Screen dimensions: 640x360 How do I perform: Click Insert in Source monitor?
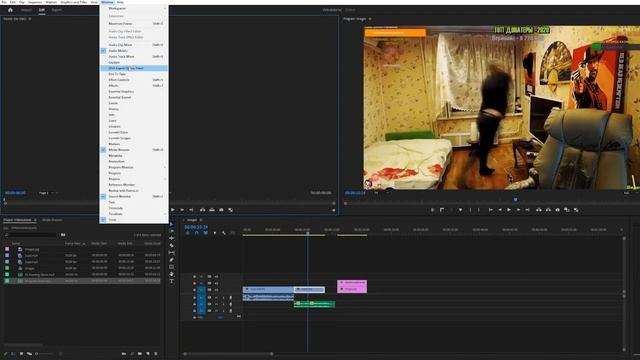click(202, 210)
